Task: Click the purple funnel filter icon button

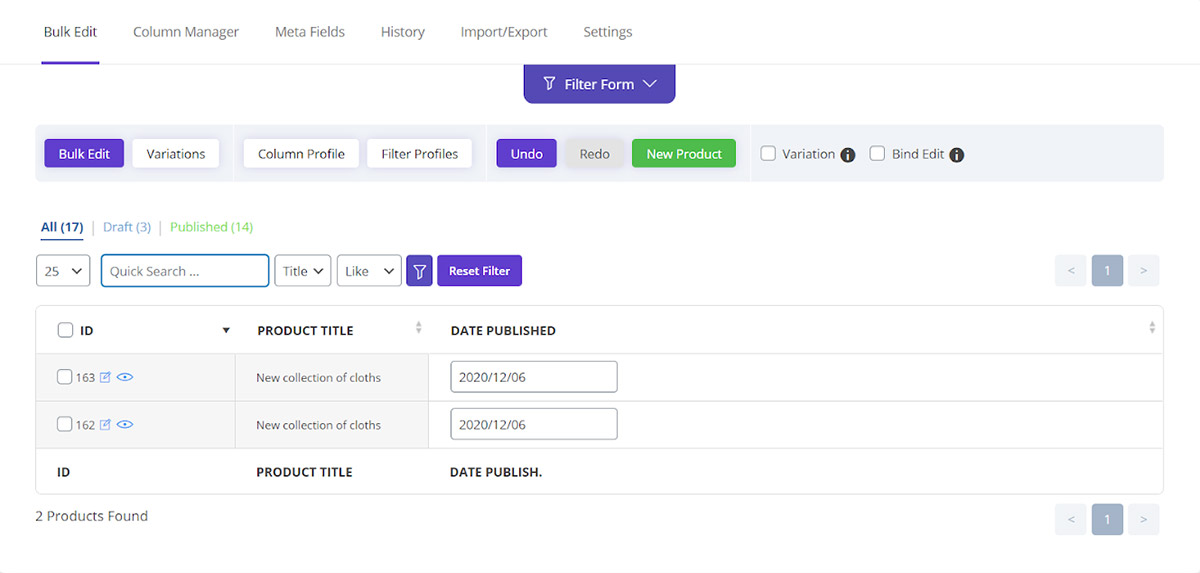Action: tap(419, 271)
